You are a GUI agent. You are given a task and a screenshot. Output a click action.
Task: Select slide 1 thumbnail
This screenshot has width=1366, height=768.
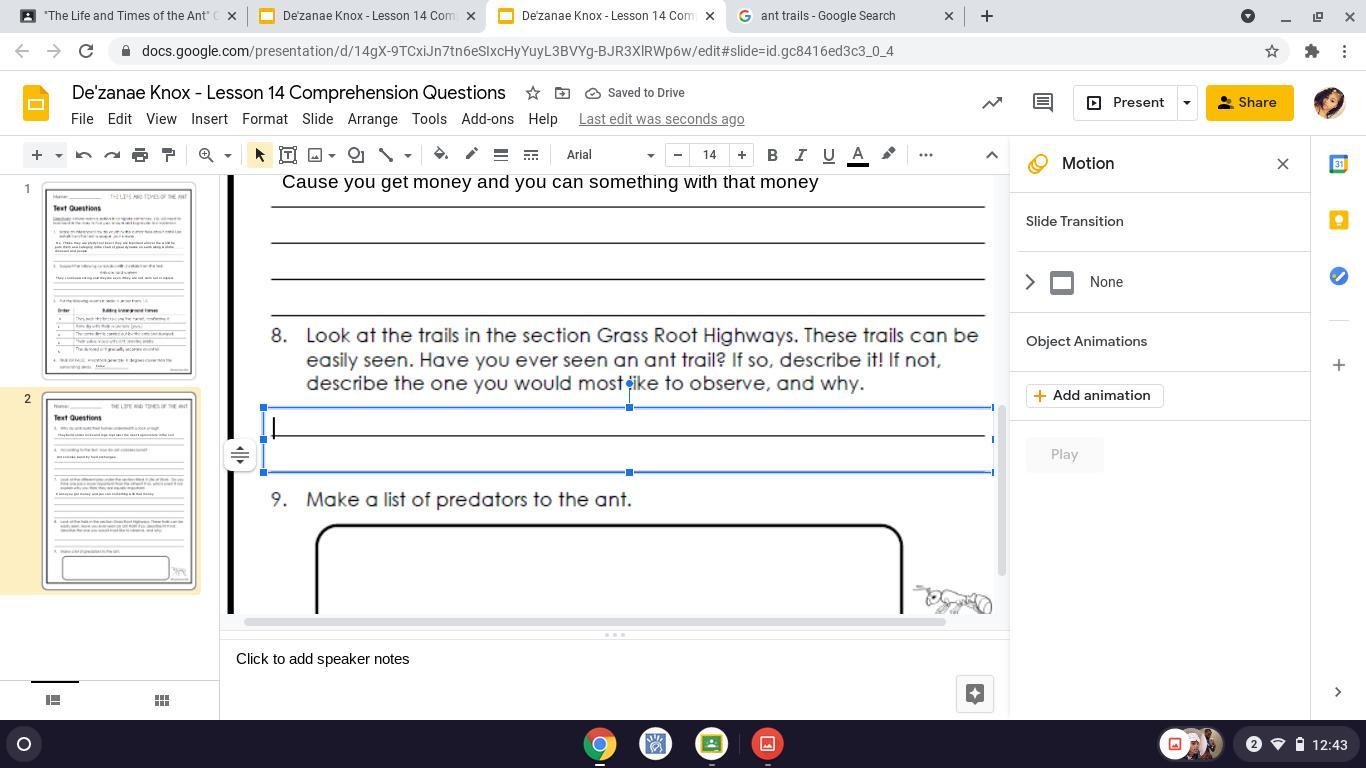(119, 280)
